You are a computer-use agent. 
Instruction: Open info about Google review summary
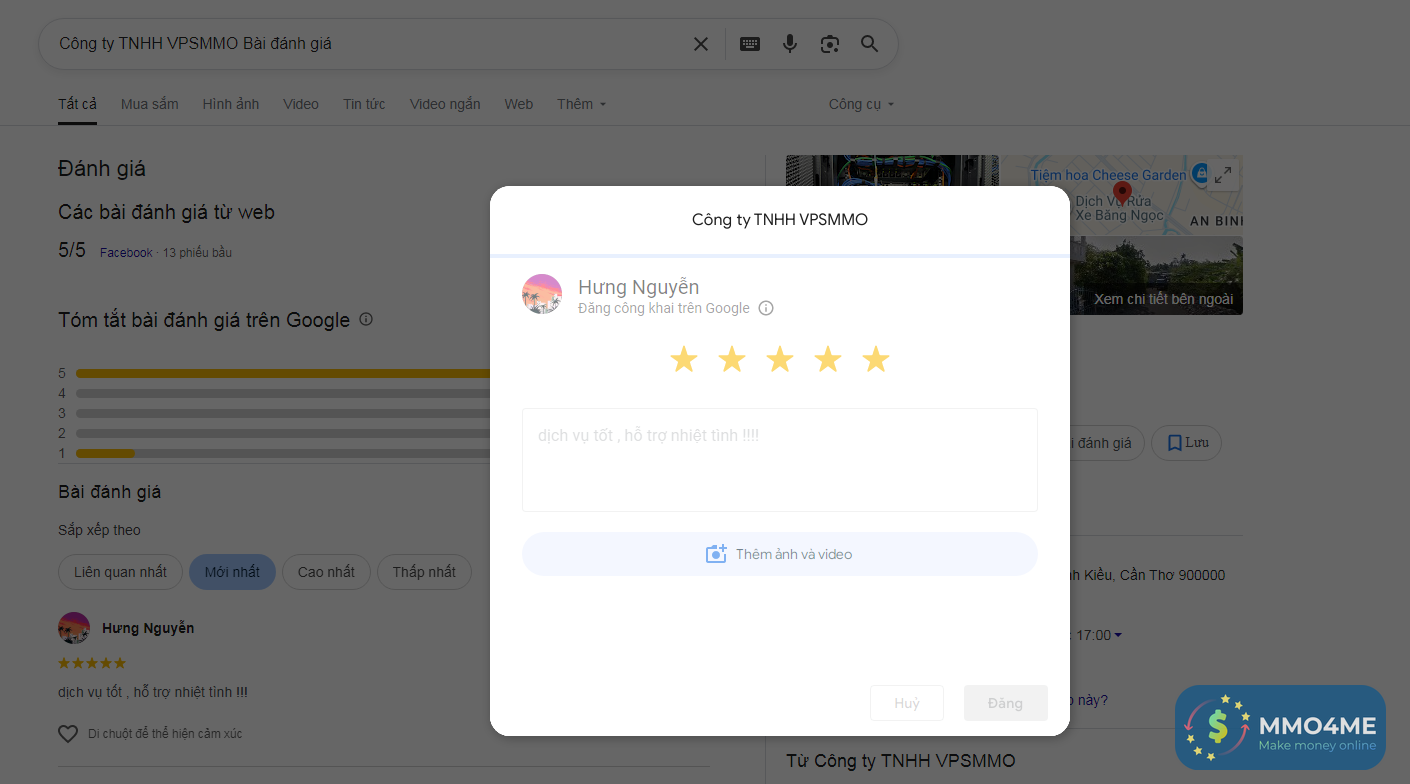pyautogui.click(x=366, y=319)
